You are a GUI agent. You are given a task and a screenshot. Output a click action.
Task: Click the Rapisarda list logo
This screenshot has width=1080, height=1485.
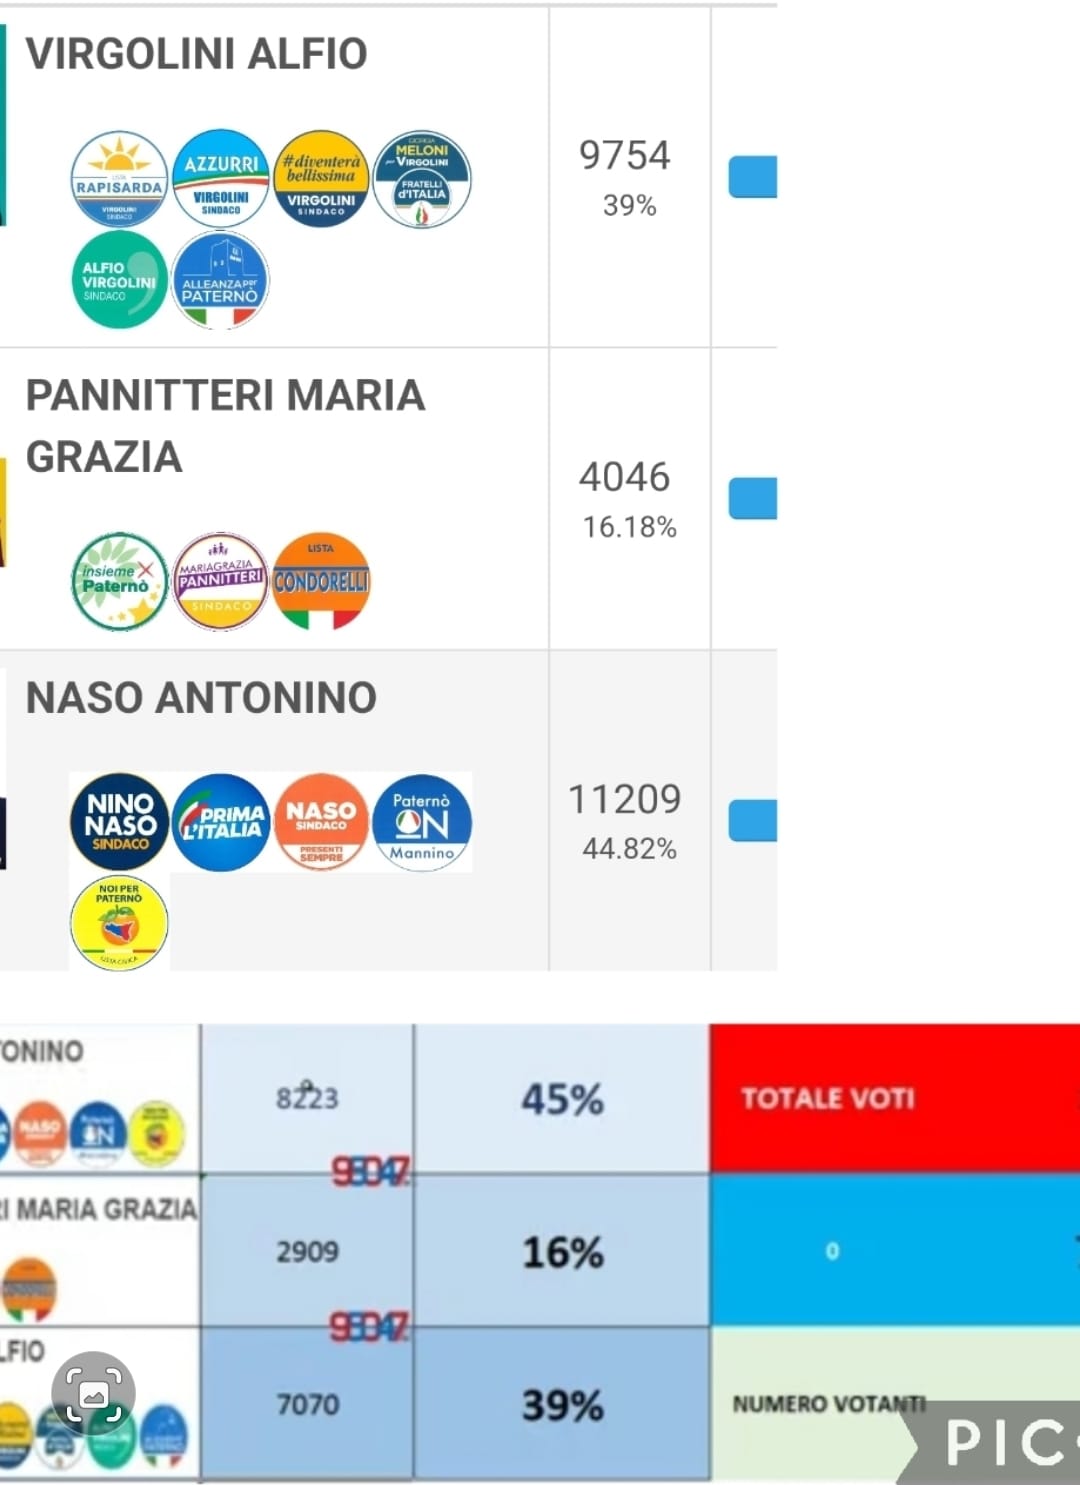[x=119, y=179]
